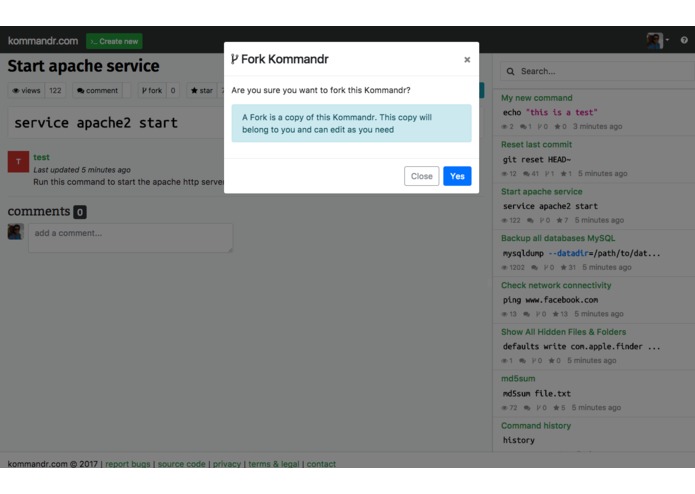Click mysqldump --datadir command text

click(x=582, y=253)
